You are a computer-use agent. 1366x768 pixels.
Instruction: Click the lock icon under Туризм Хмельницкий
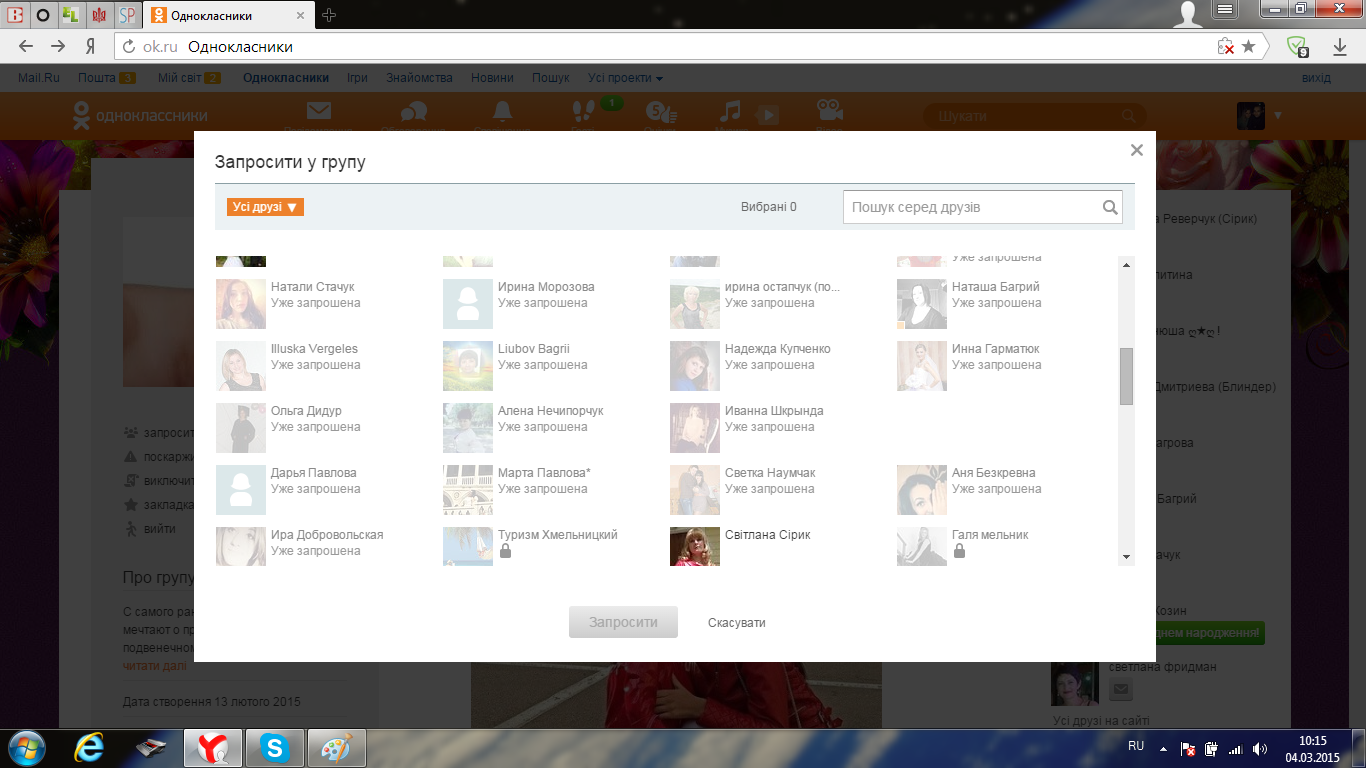tap(505, 551)
